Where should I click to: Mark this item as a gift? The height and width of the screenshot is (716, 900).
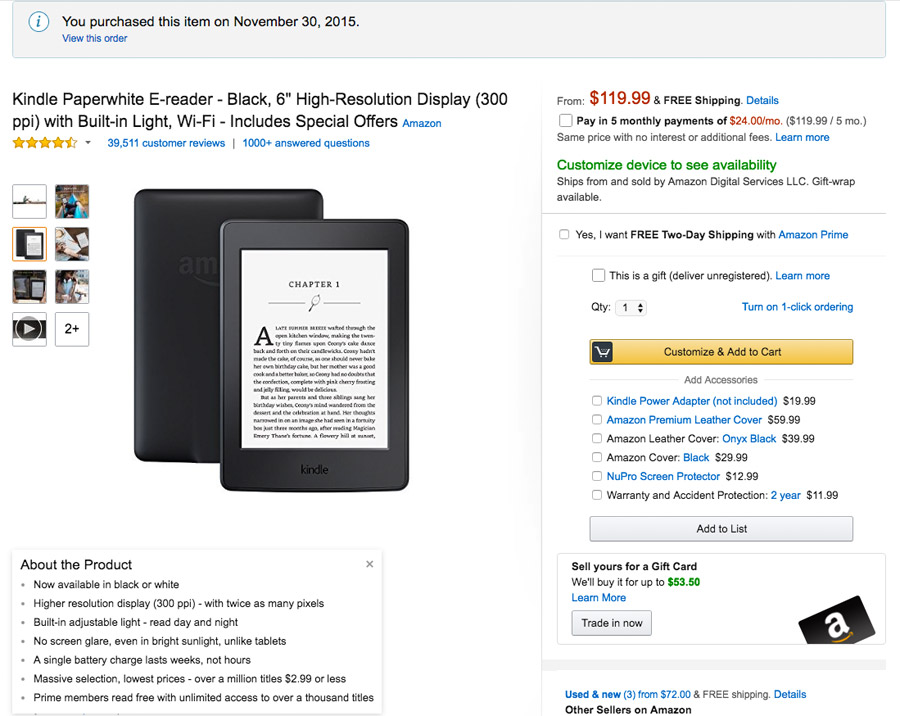(x=598, y=276)
